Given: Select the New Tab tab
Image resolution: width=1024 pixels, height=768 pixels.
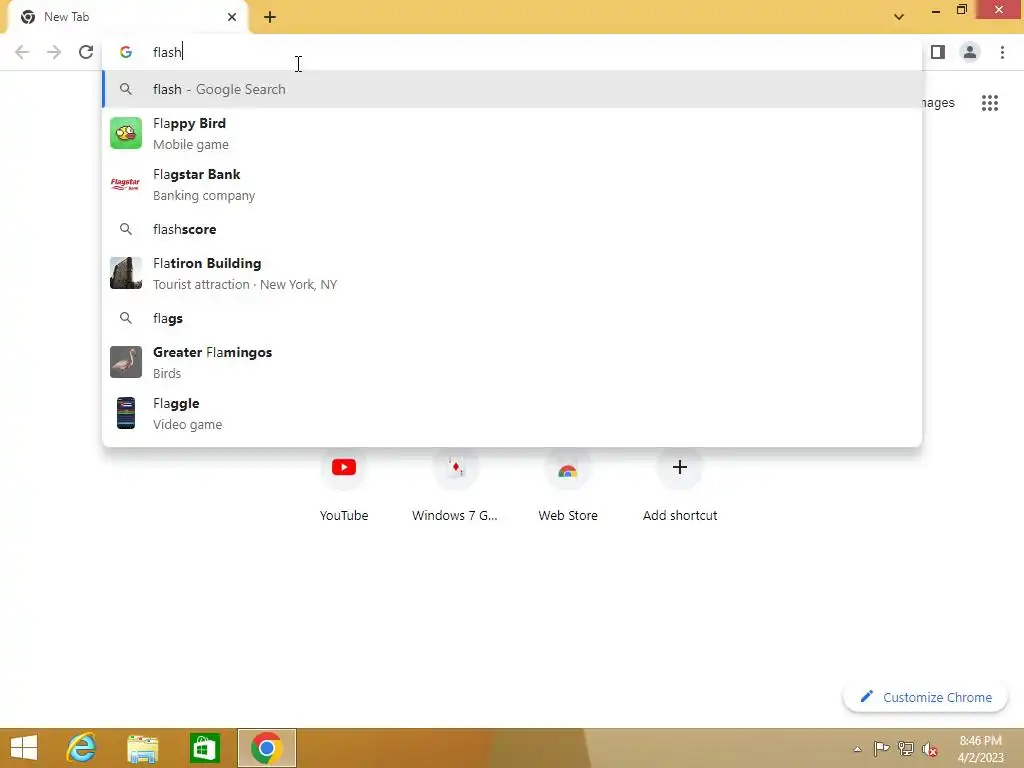Looking at the screenshot, I should [128, 17].
